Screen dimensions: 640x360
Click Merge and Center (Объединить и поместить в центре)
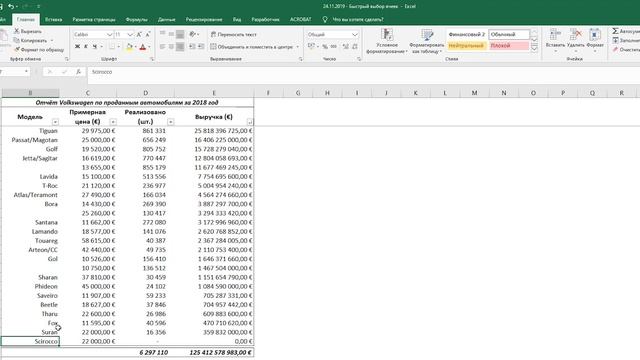coord(251,47)
